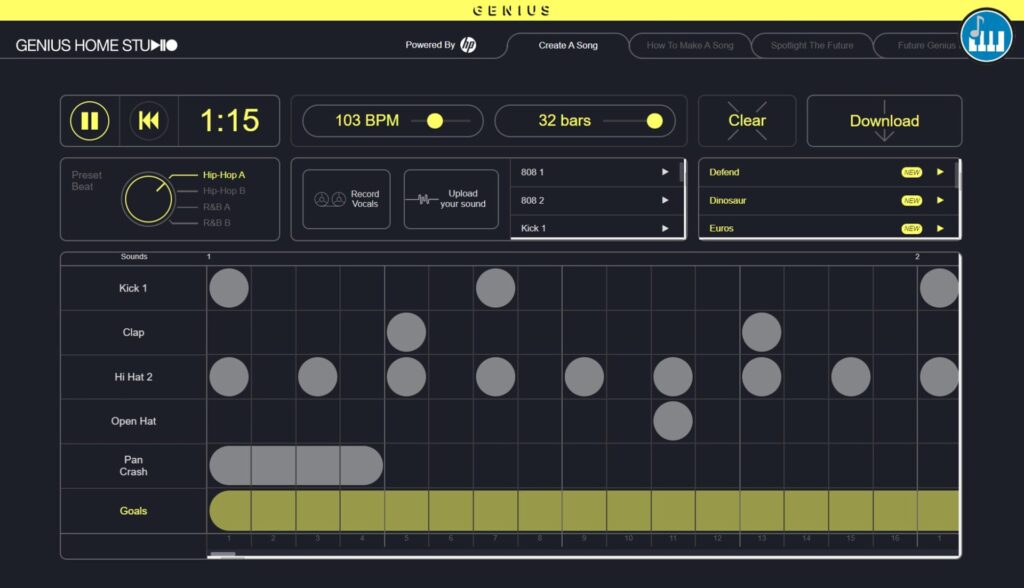Click the Defend sample name
Screen dimensions: 1024x588
pyautogui.click(x=724, y=172)
